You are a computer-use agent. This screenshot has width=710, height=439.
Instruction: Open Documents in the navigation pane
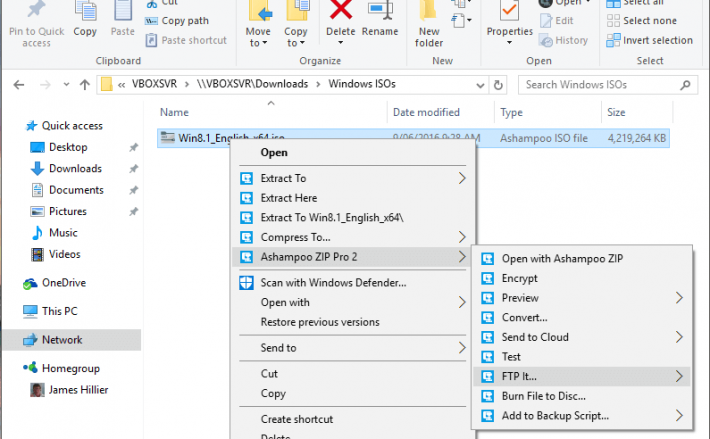point(76,190)
